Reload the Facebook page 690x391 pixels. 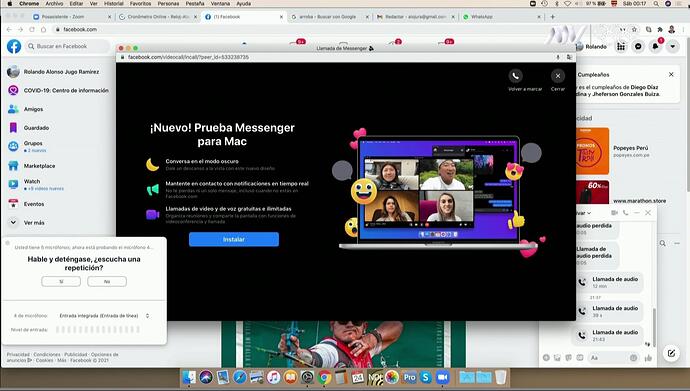pos(32,29)
